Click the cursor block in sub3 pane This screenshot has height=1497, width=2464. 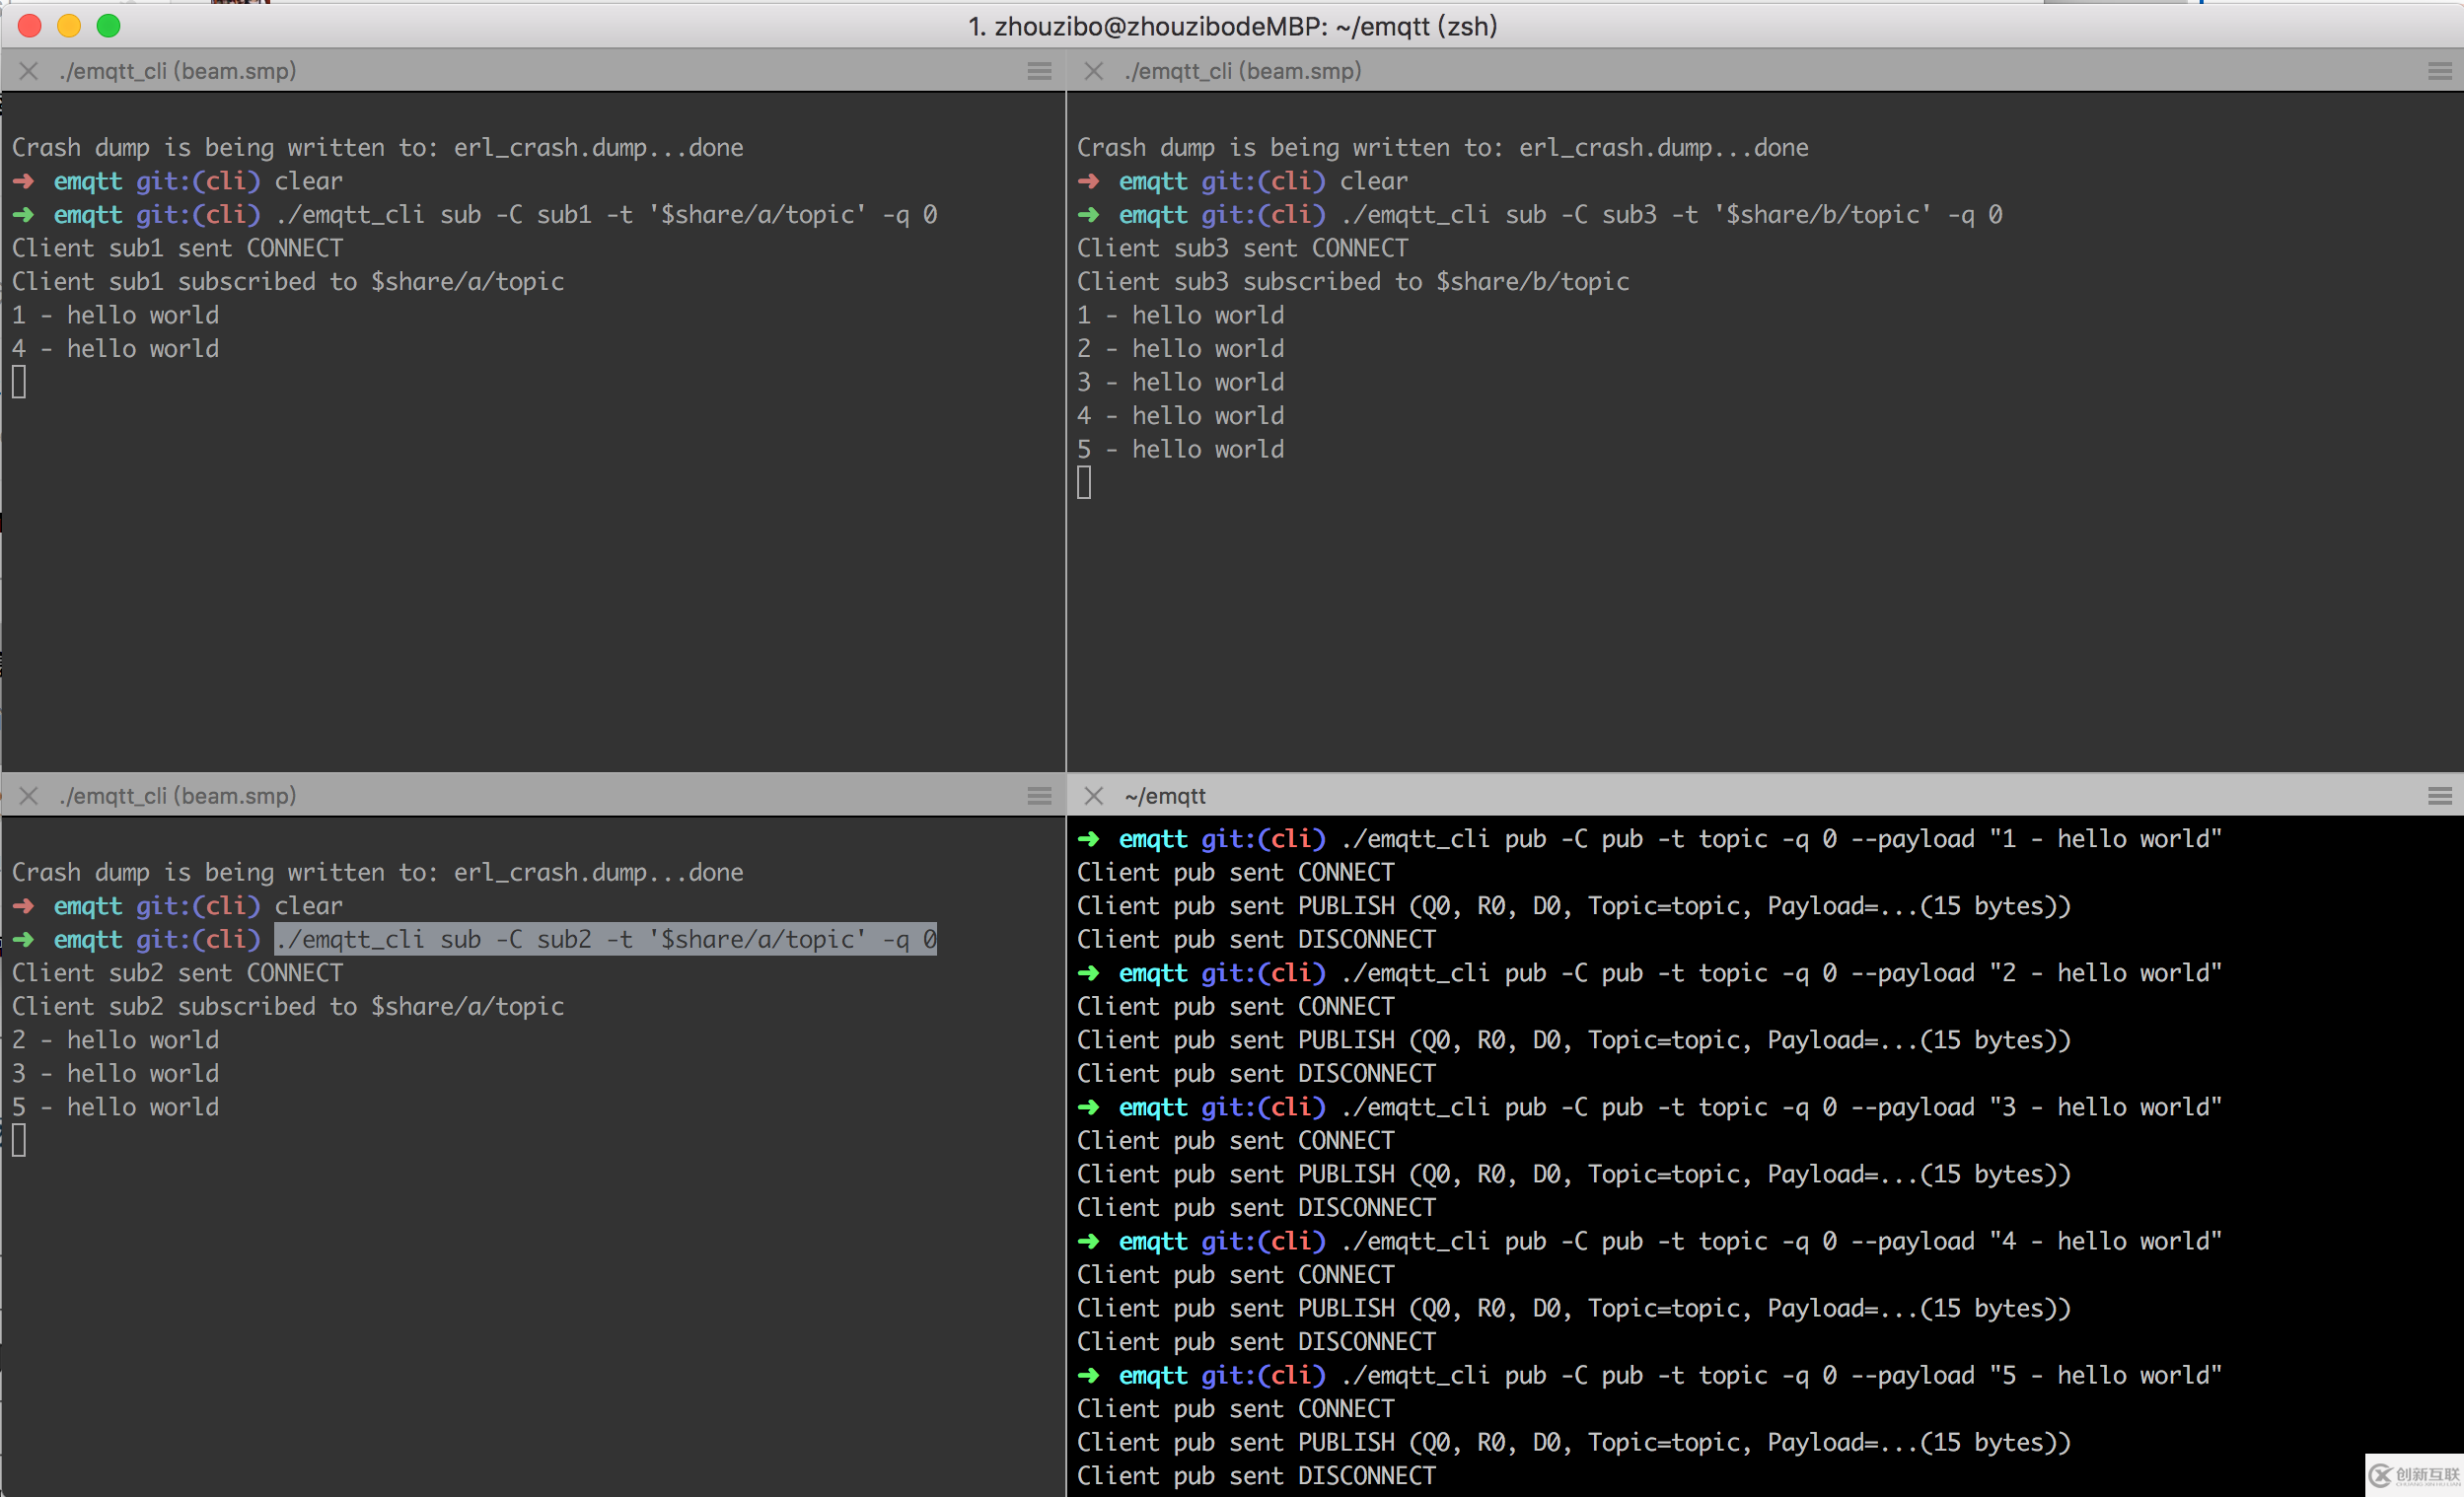[x=1084, y=483]
